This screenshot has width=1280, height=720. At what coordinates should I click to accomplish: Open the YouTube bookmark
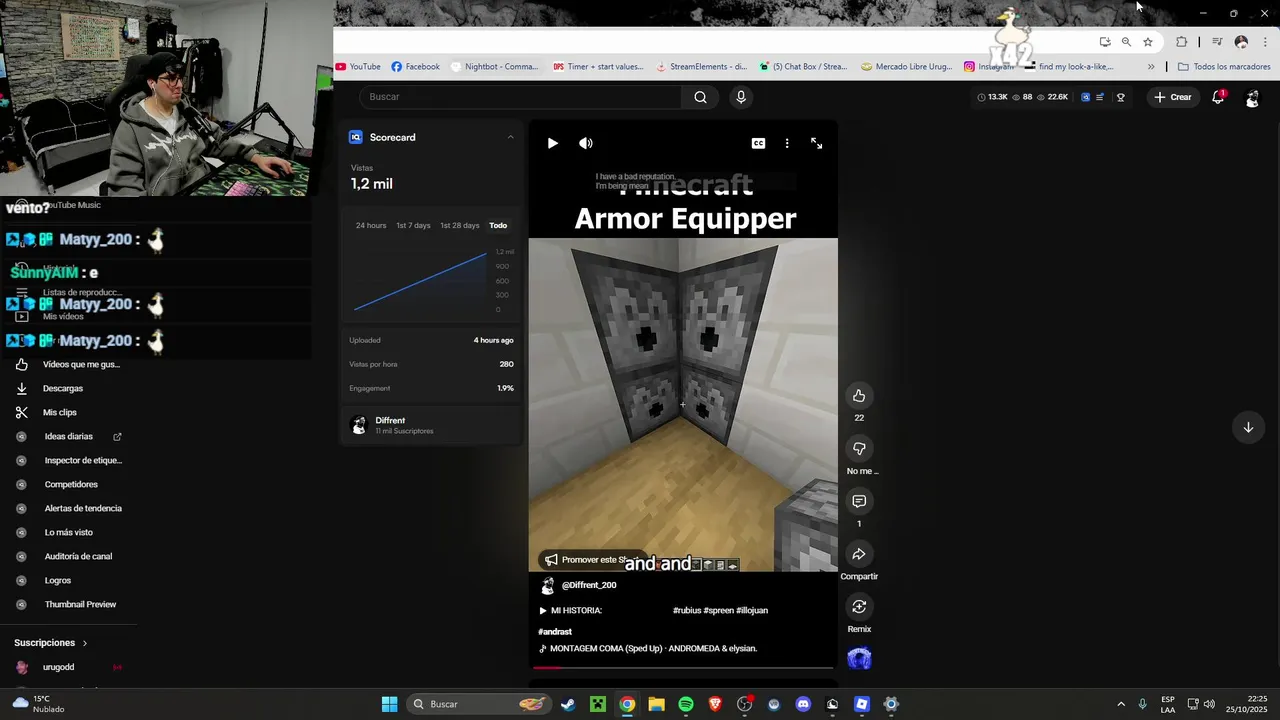[358, 67]
